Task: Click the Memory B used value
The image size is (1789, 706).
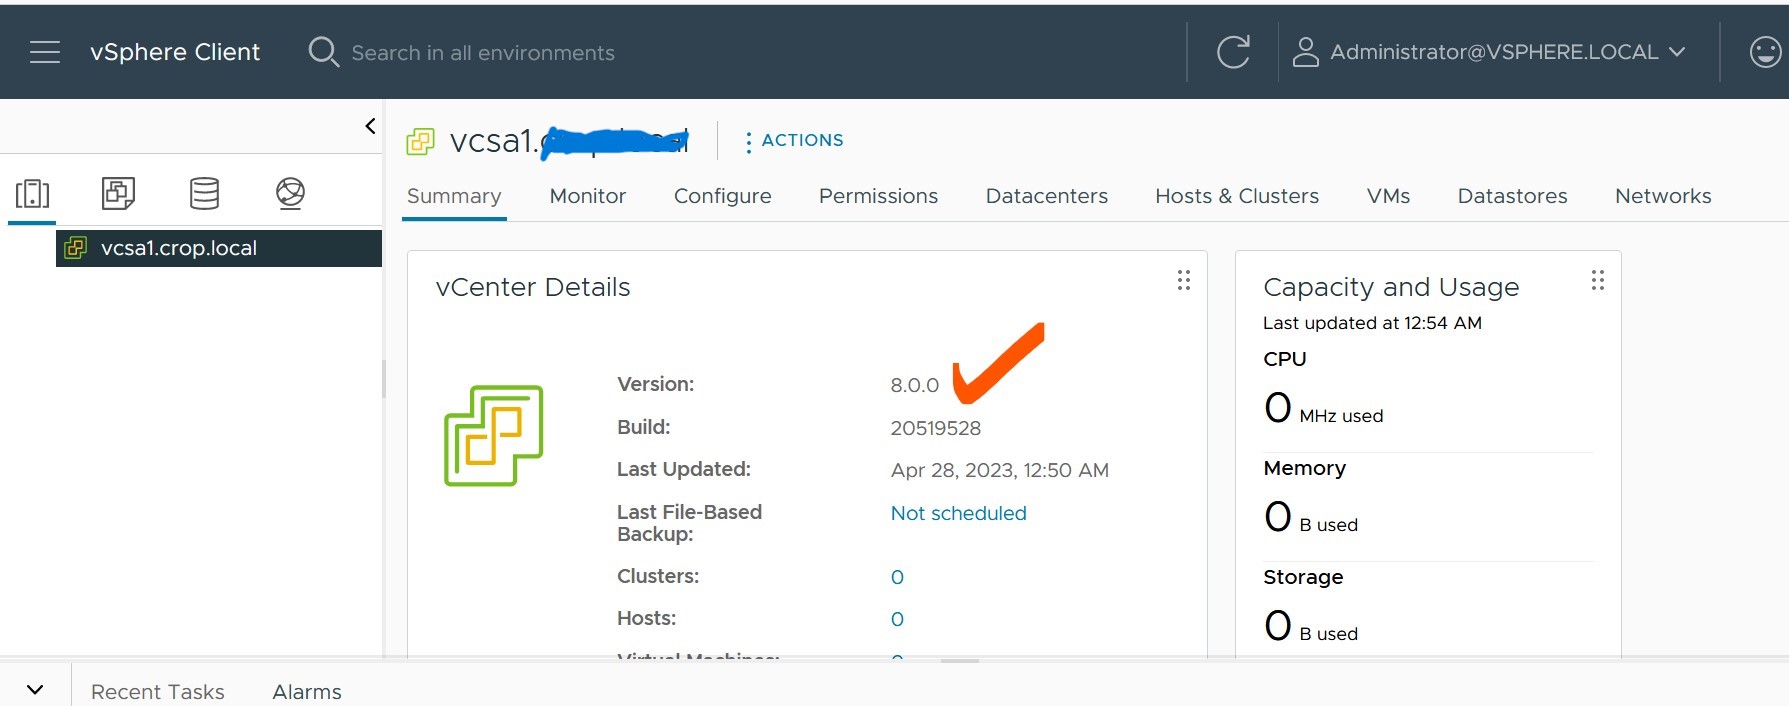Action: point(1310,517)
